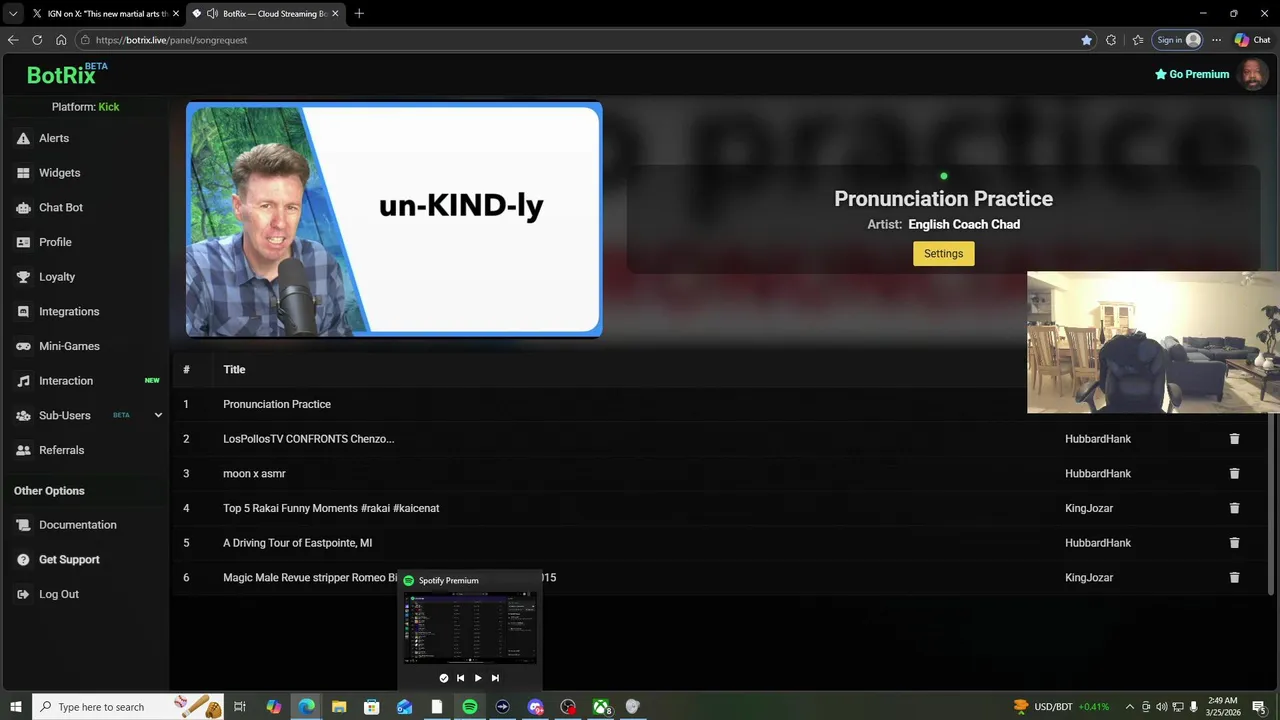The width and height of the screenshot is (1280, 720).
Task: Open File Explorer from taskbar
Action: coord(339,707)
